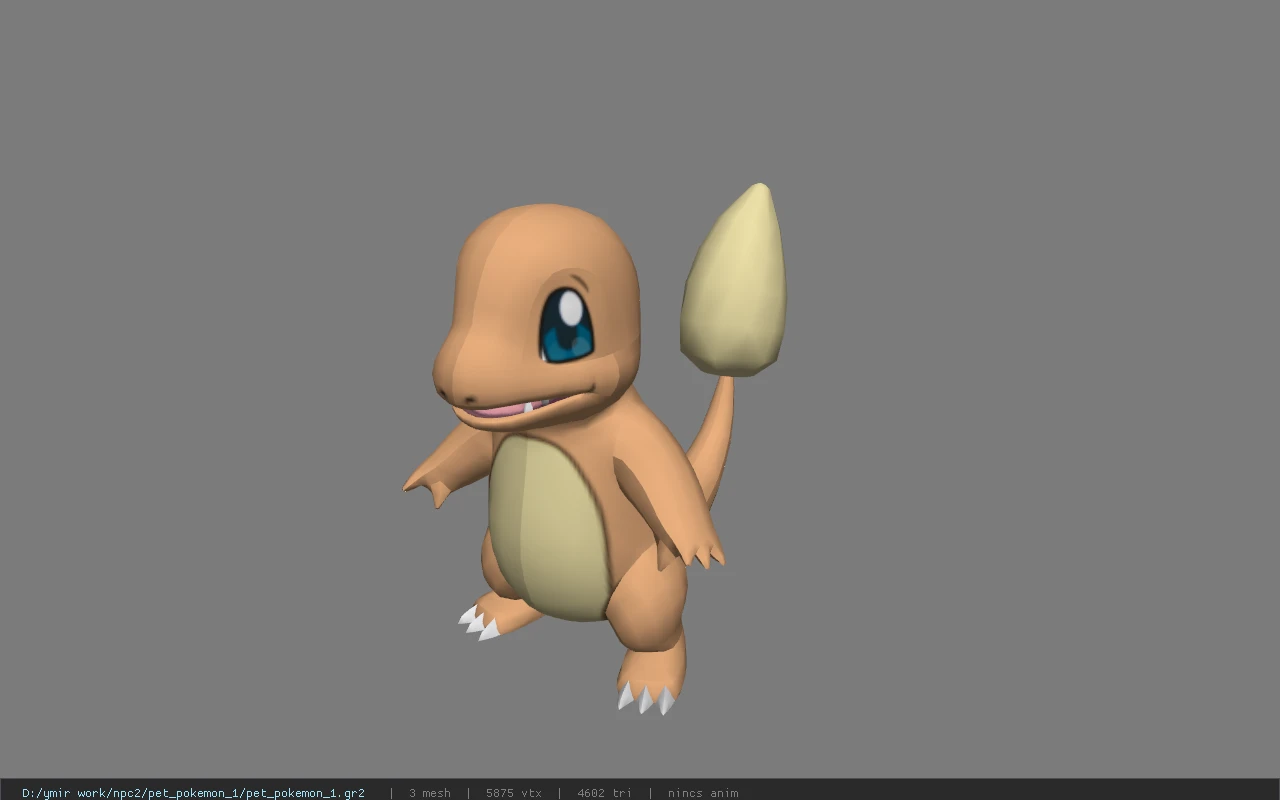Click the 'nincs anim' status entry
1280x800 pixels.
[703, 793]
